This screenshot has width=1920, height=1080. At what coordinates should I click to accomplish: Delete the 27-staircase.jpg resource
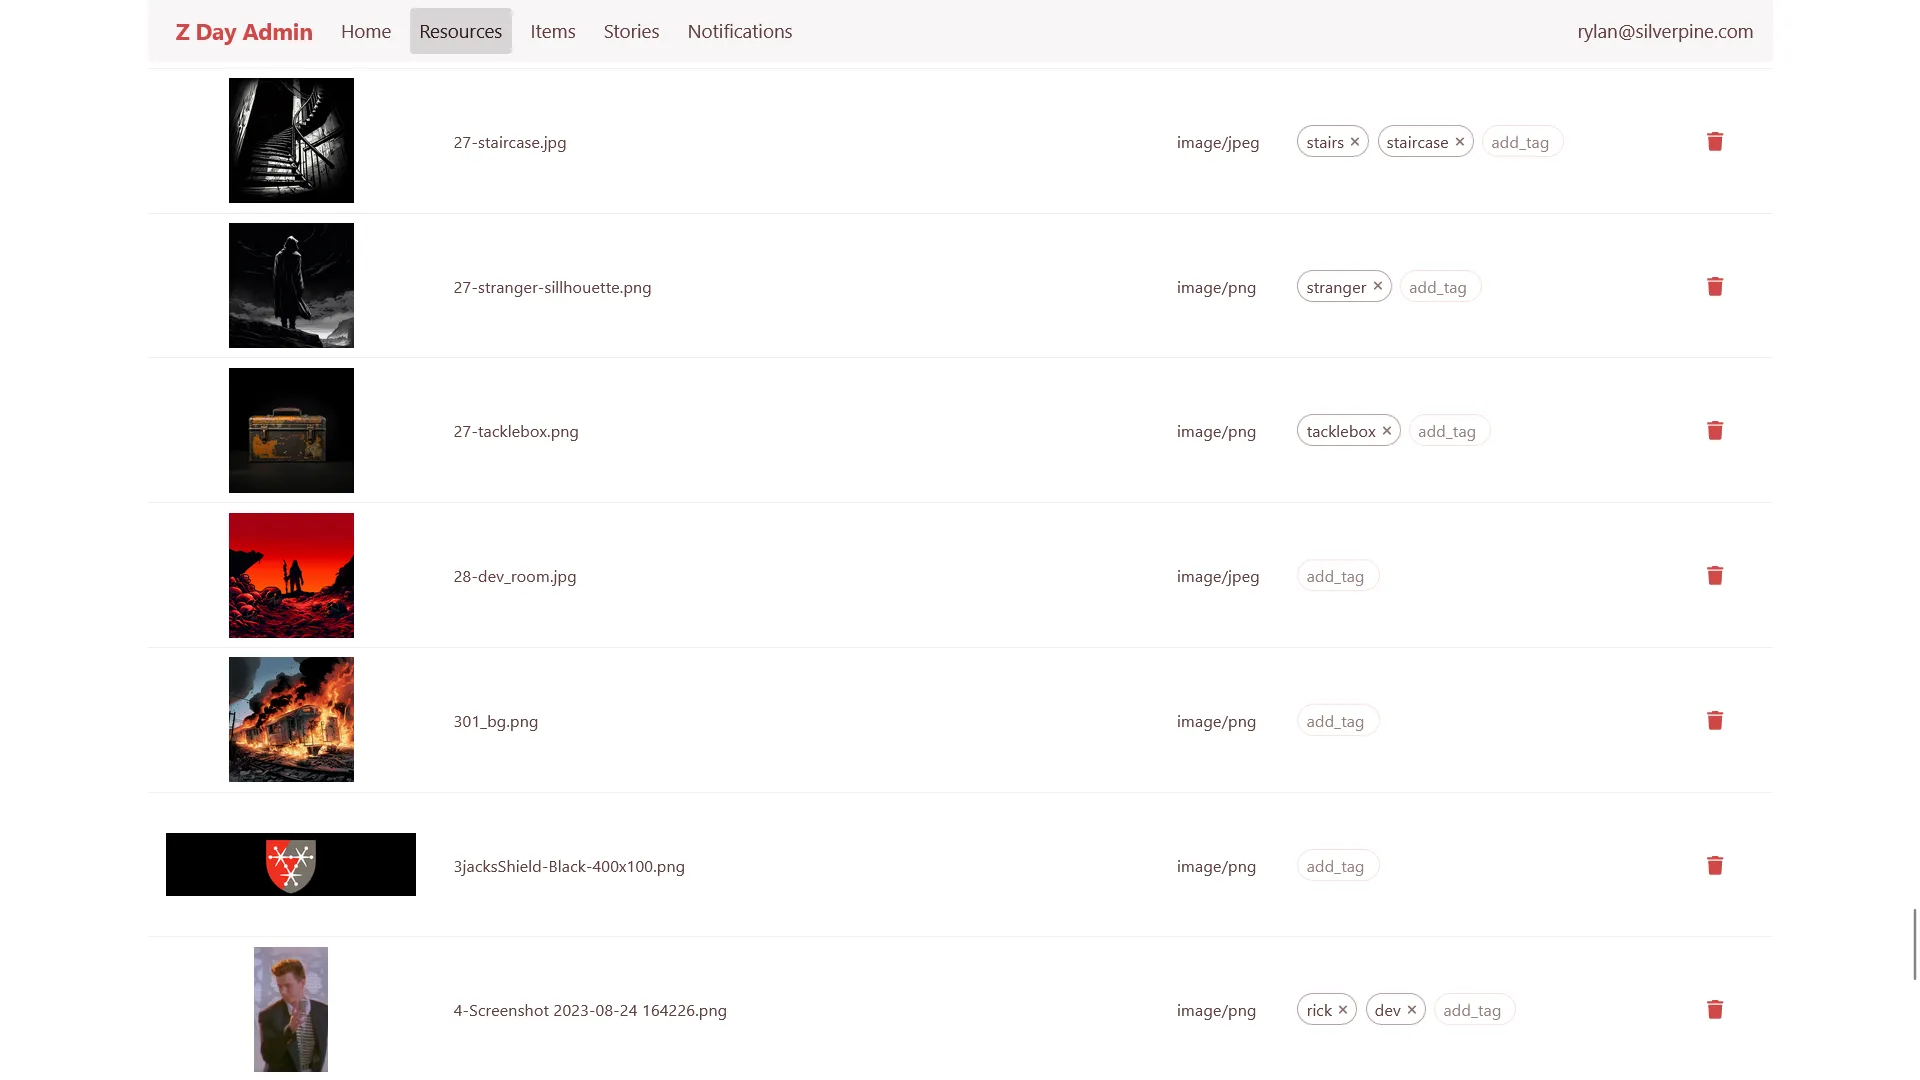(x=1715, y=142)
